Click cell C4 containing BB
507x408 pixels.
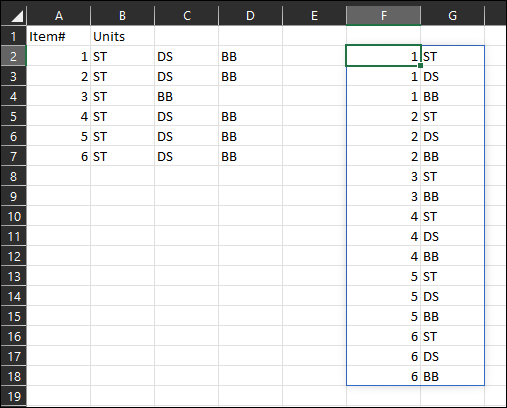point(186,96)
